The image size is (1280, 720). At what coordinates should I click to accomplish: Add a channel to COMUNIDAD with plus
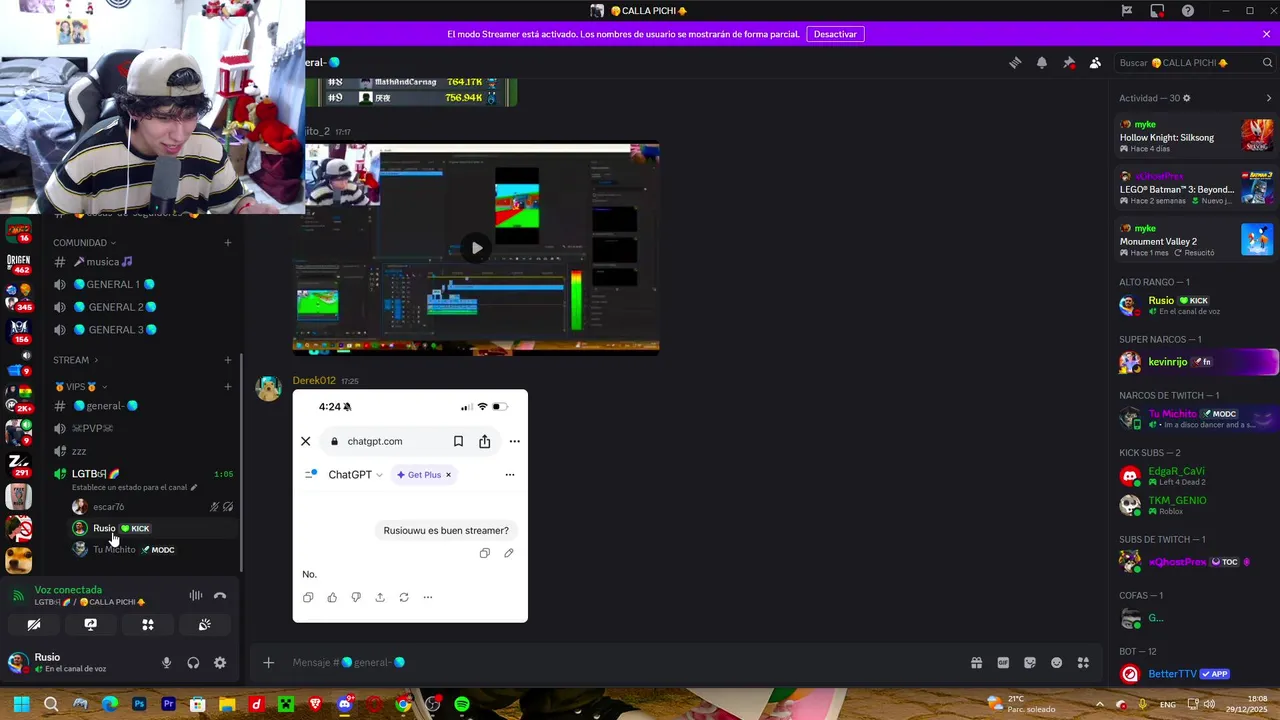228,243
